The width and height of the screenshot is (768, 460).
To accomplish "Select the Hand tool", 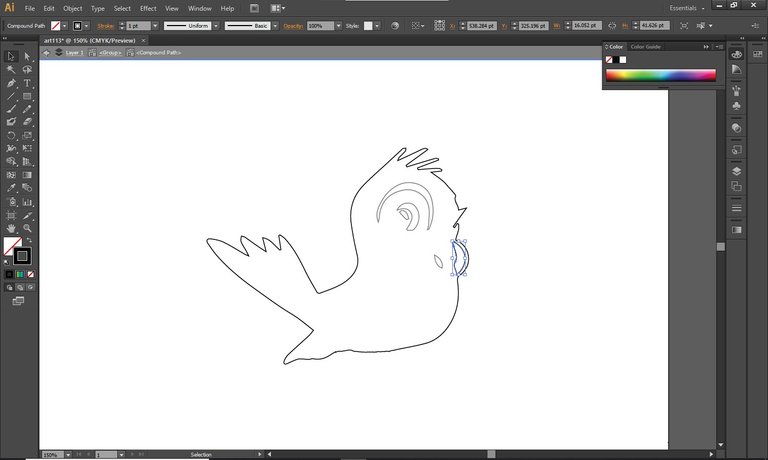I will 11,228.
